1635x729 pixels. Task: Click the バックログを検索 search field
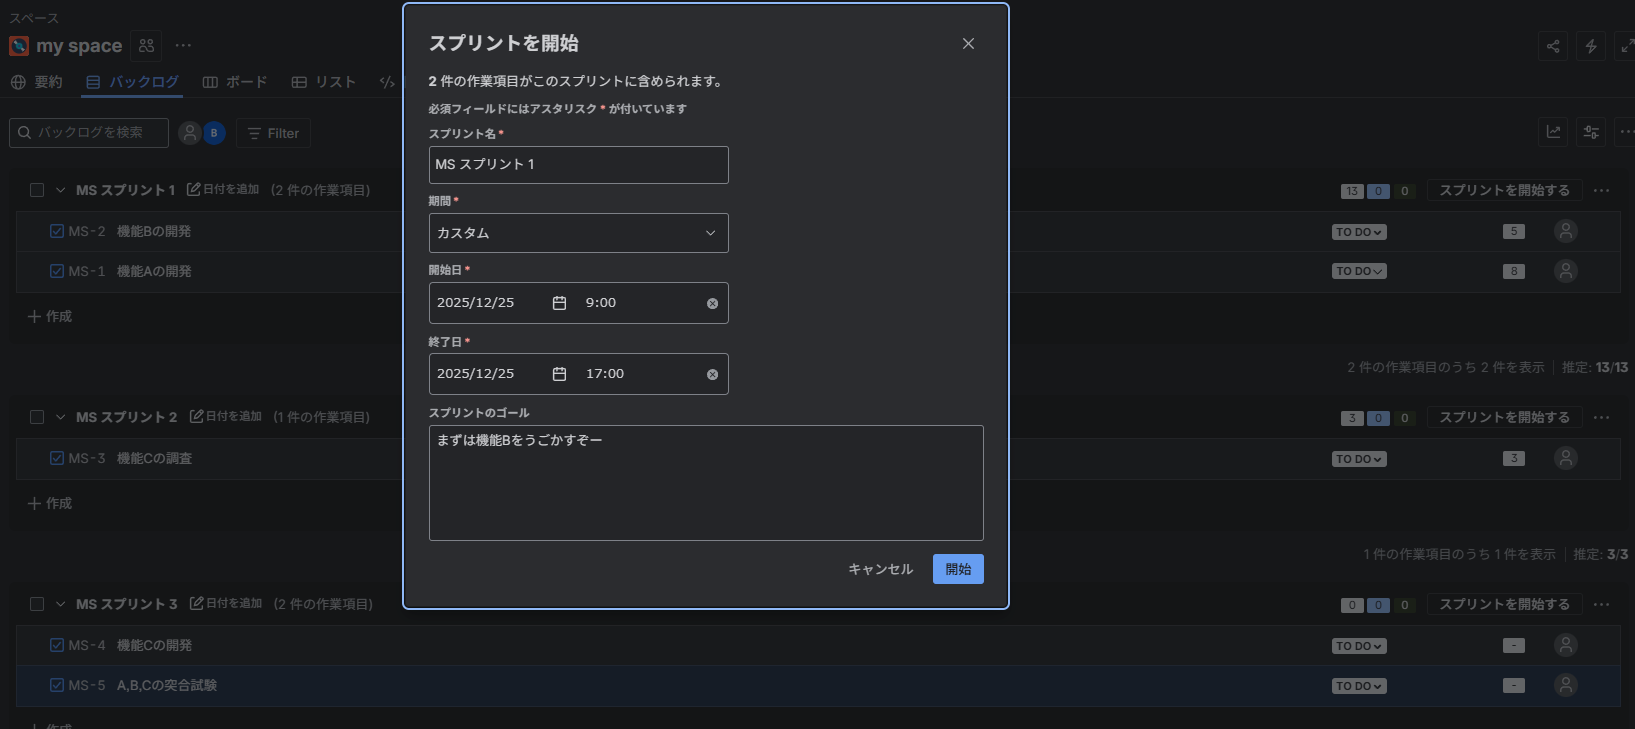tap(89, 133)
